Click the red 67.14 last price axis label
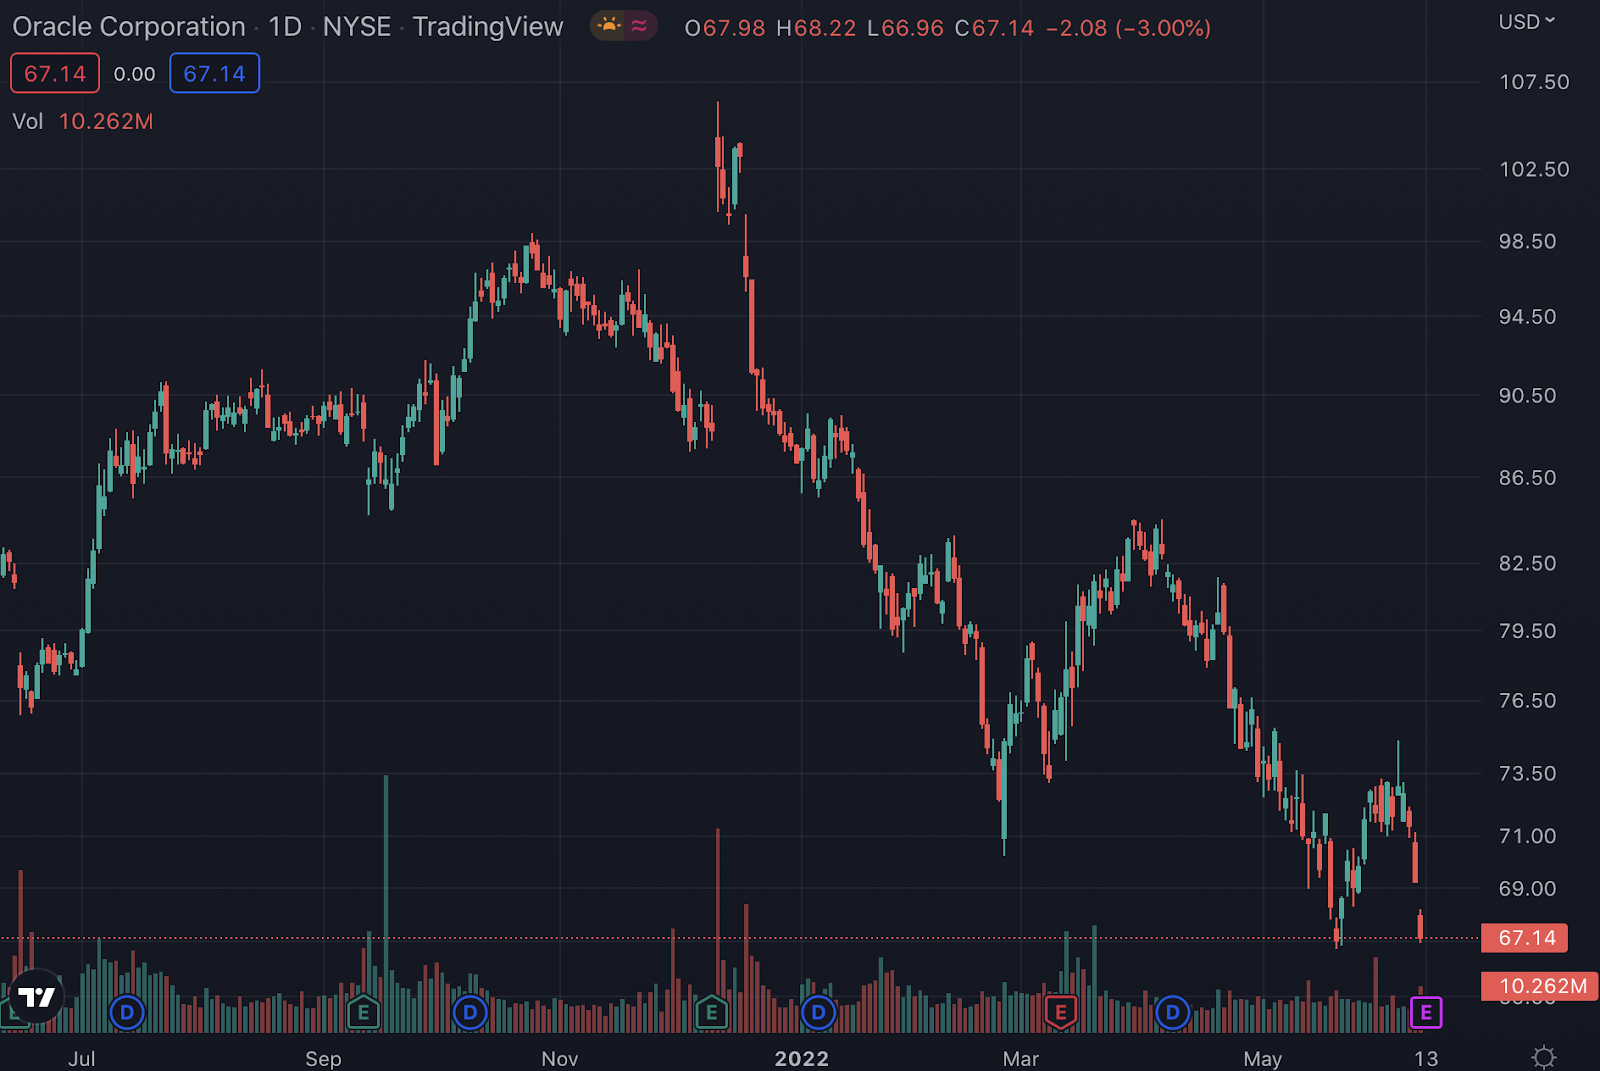Screen dimensions: 1600x1071 (x=1525, y=938)
